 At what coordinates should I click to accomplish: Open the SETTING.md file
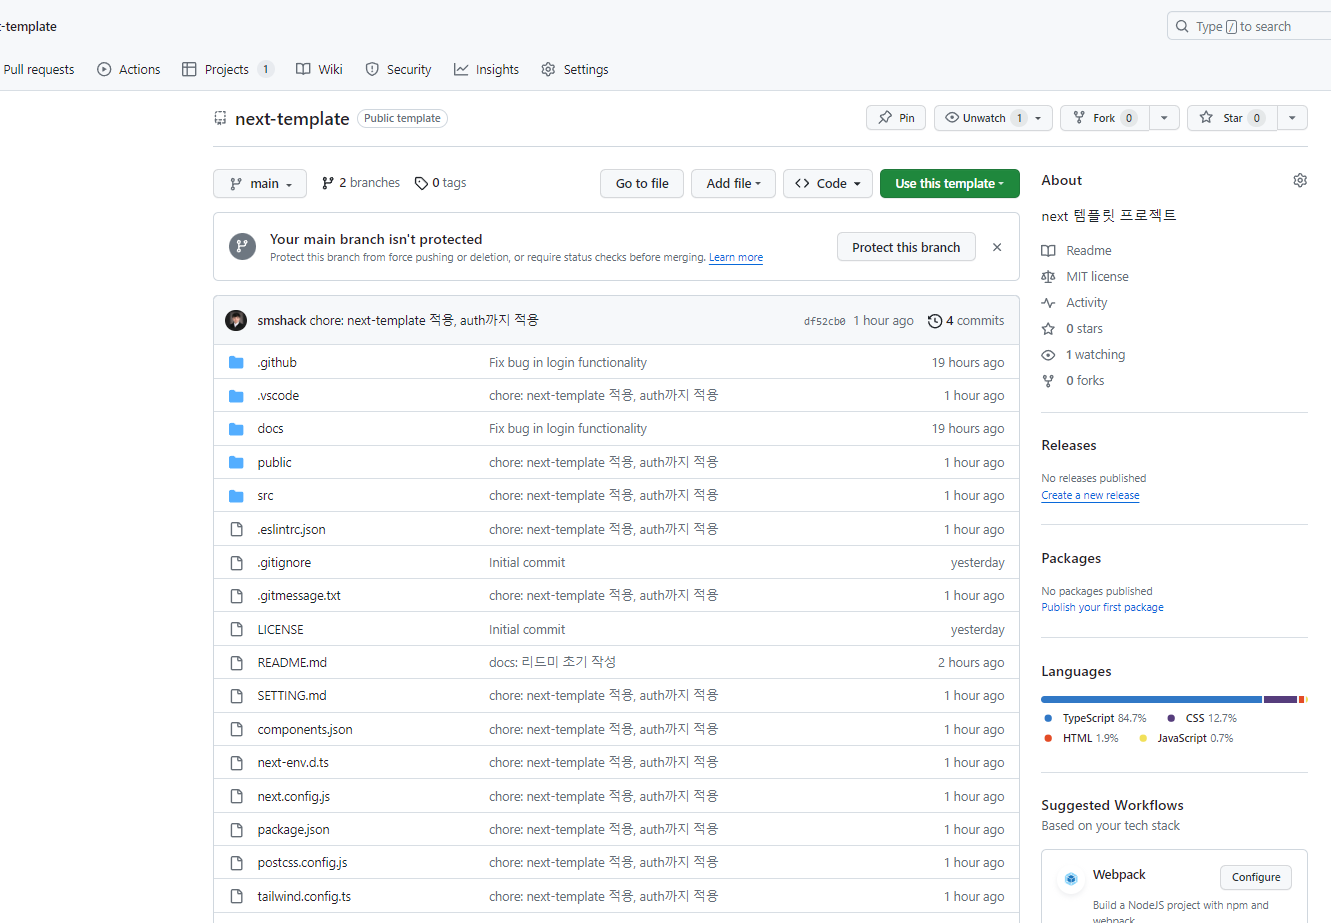pyautogui.click(x=292, y=695)
